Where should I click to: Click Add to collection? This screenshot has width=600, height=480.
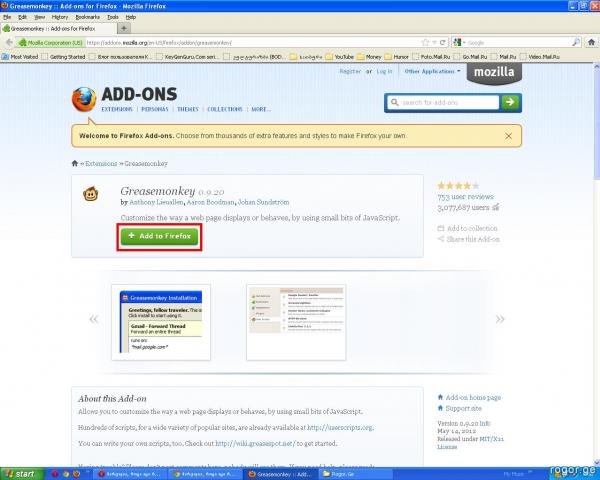coord(468,228)
